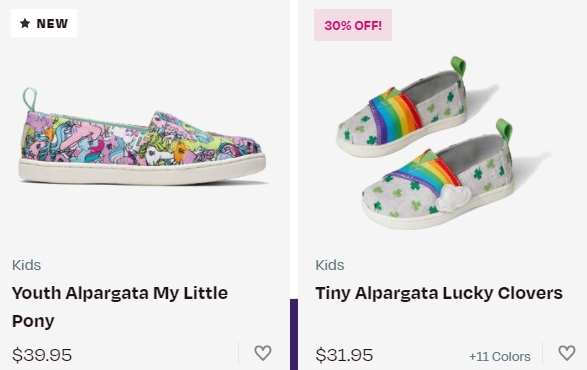Screen dimensions: 587x370
Task: Click the $39.95 price
Action: (x=42, y=355)
